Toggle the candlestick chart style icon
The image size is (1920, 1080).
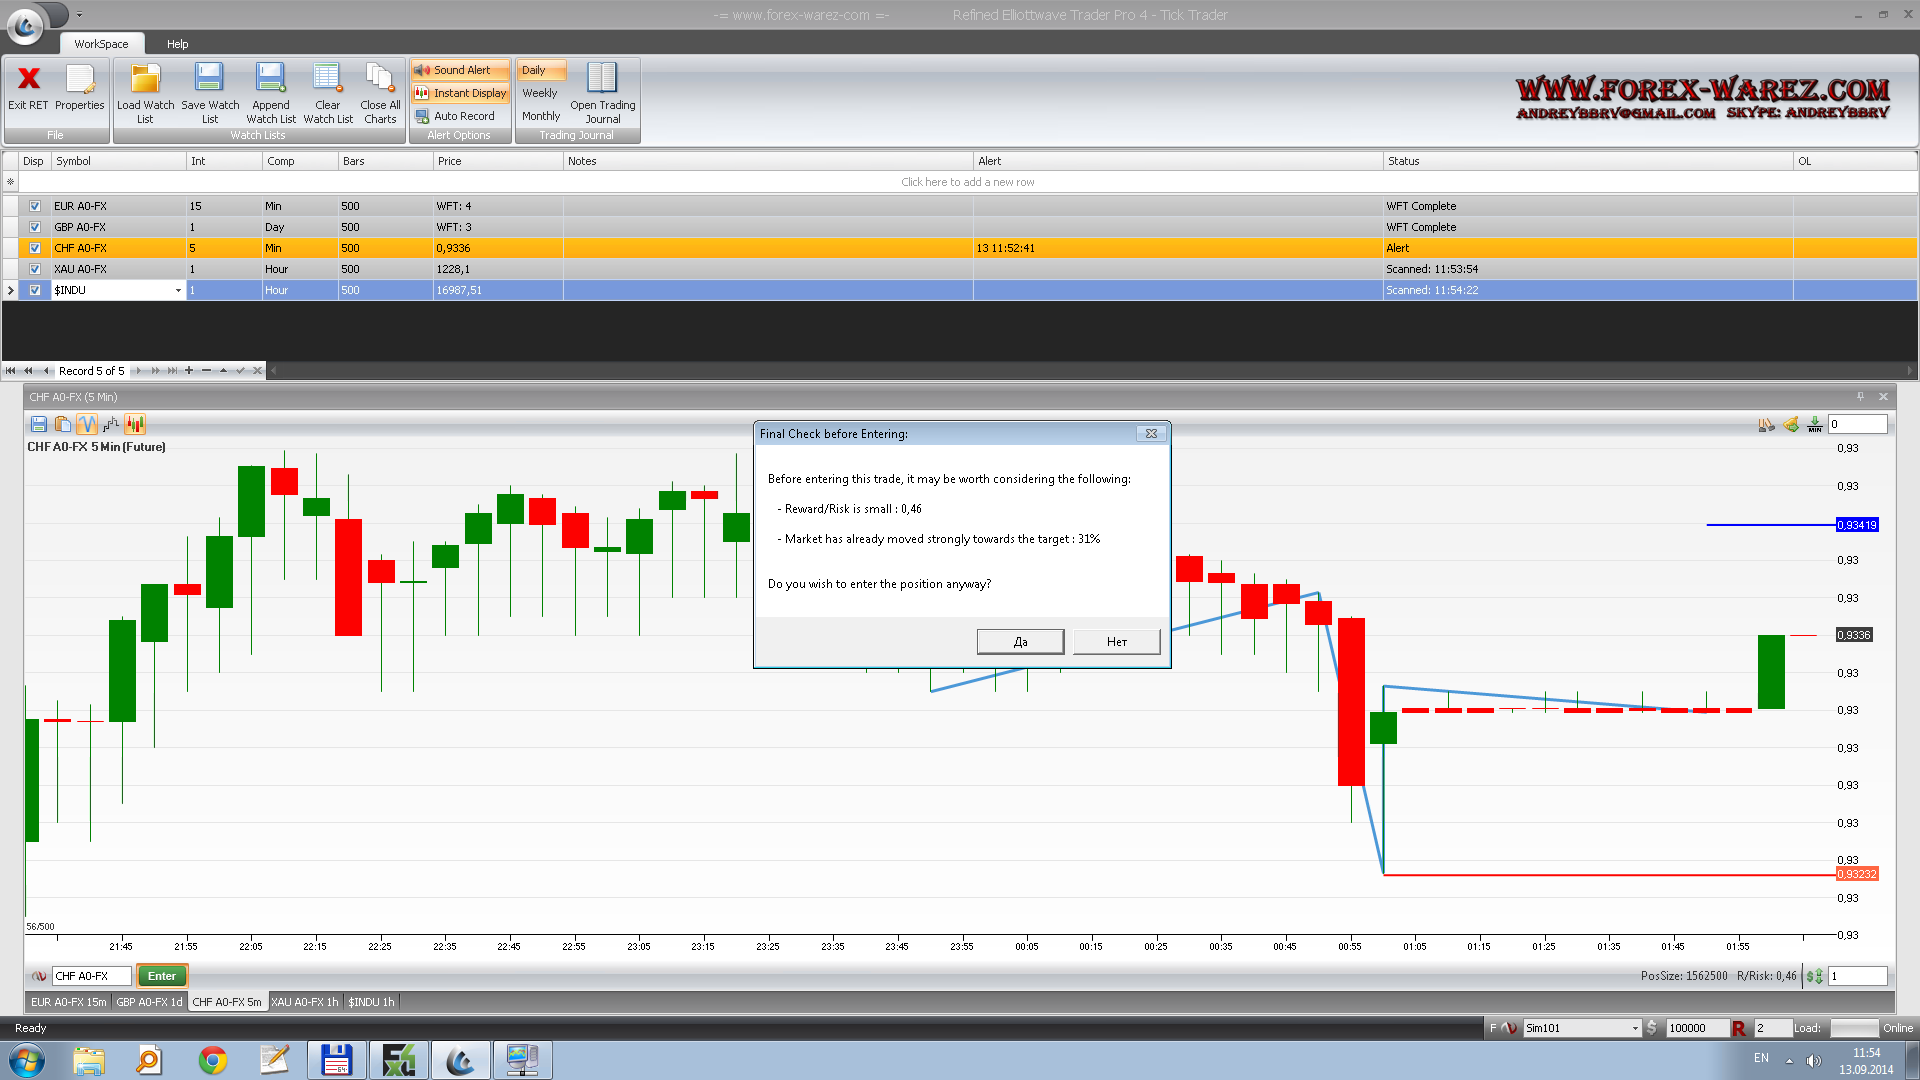click(x=135, y=425)
